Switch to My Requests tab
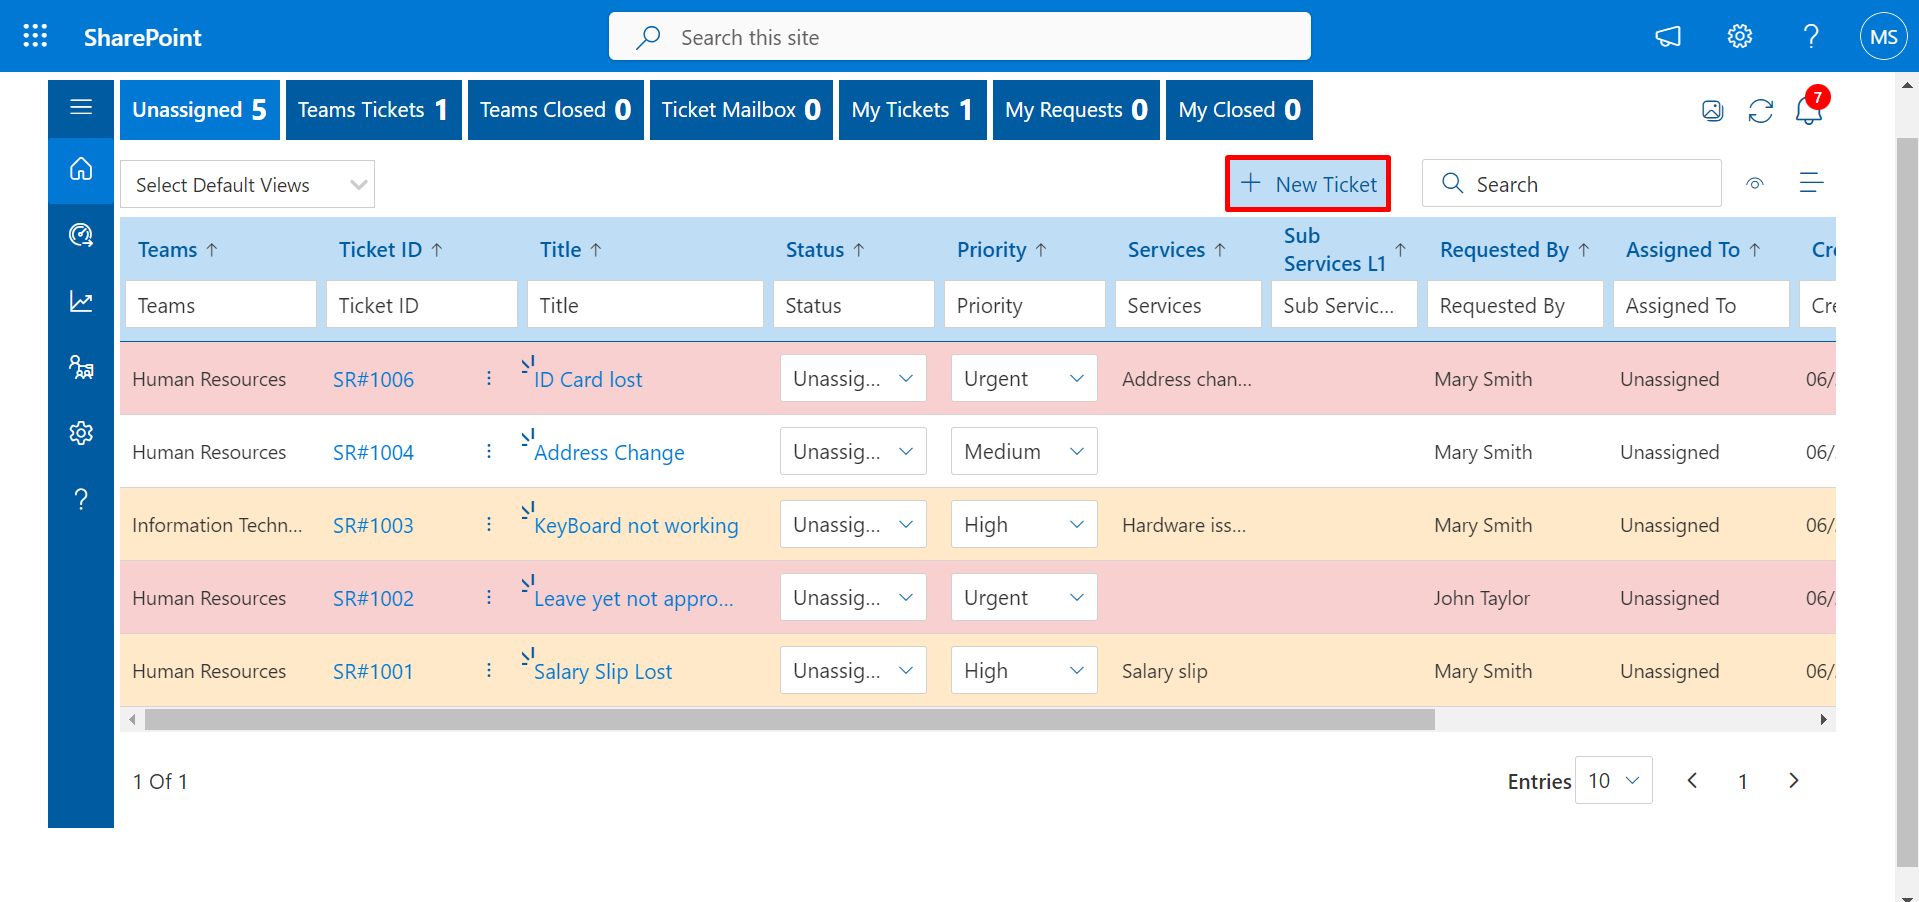 pos(1076,110)
